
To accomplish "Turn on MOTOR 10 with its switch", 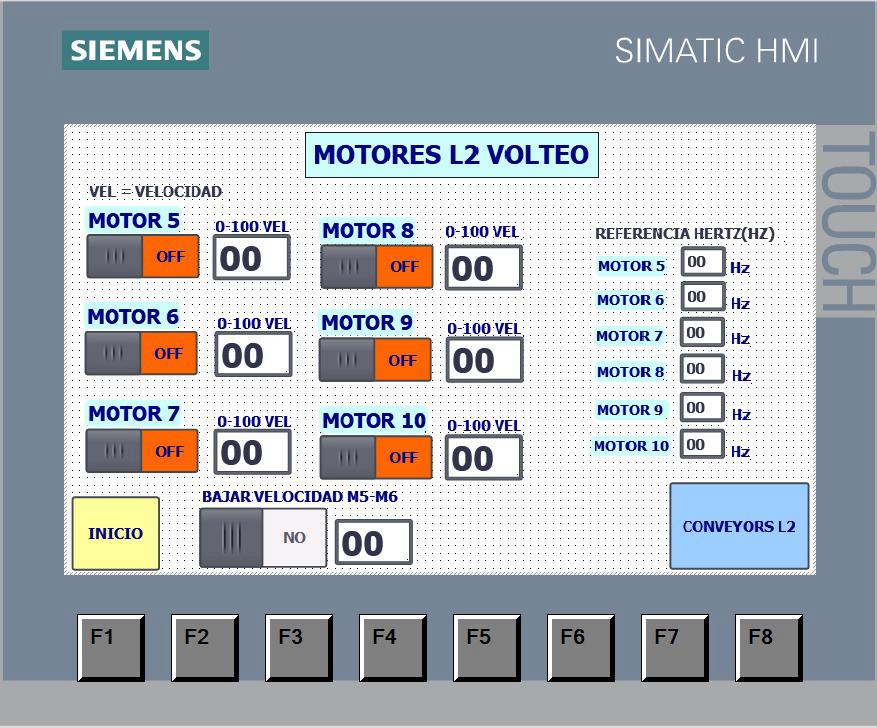I will (376, 457).
